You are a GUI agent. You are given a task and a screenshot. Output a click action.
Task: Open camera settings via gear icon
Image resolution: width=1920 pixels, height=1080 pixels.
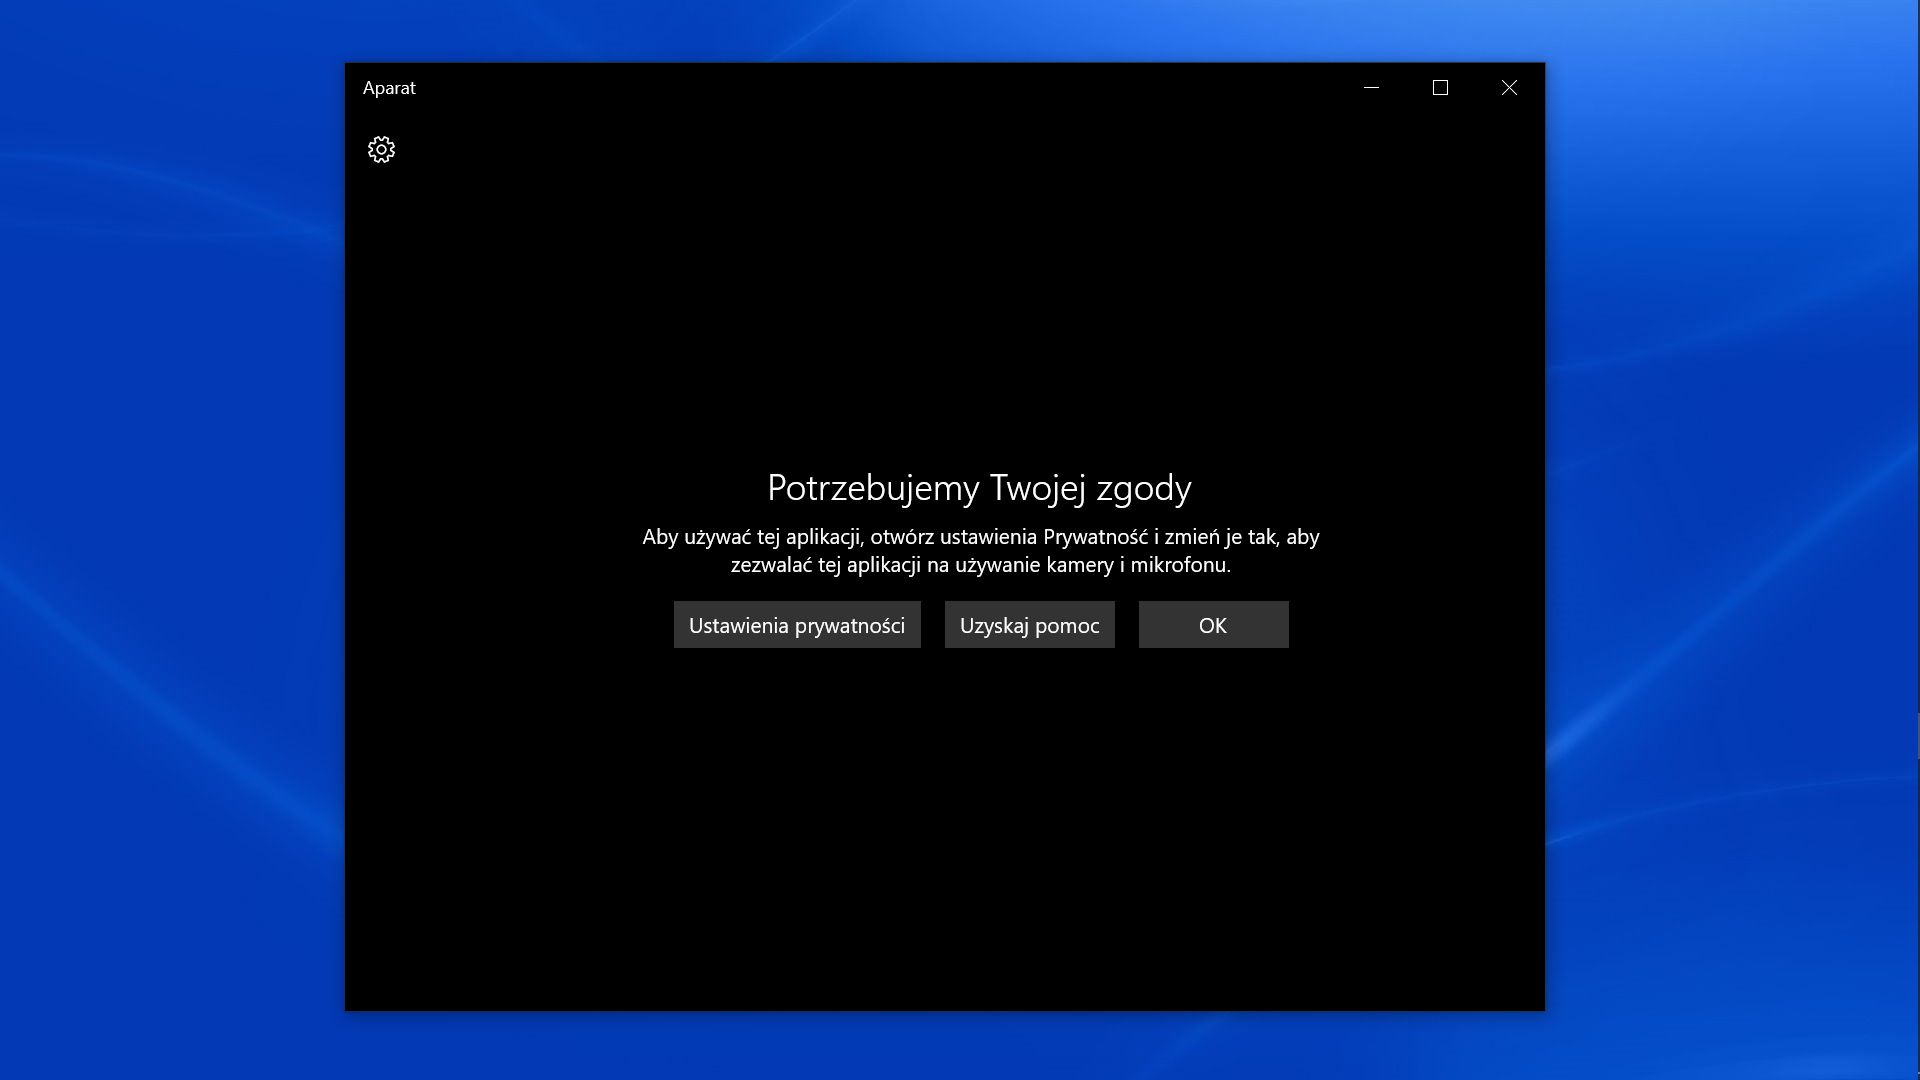[381, 150]
